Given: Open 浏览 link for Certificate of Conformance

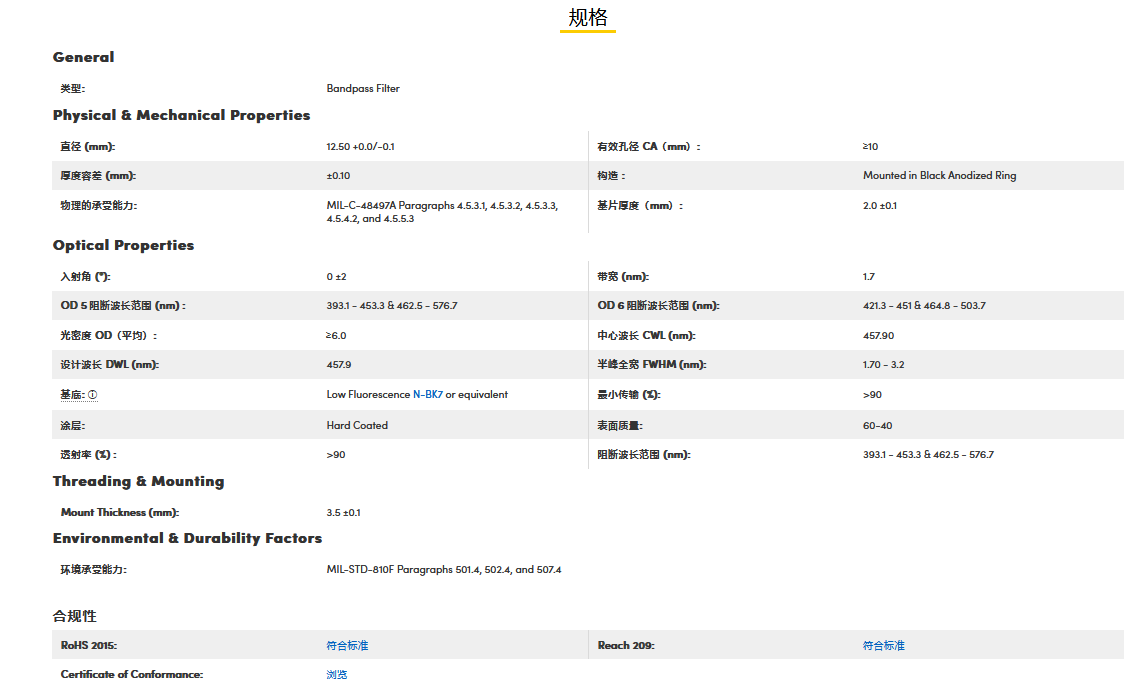Looking at the screenshot, I should coord(337,675).
